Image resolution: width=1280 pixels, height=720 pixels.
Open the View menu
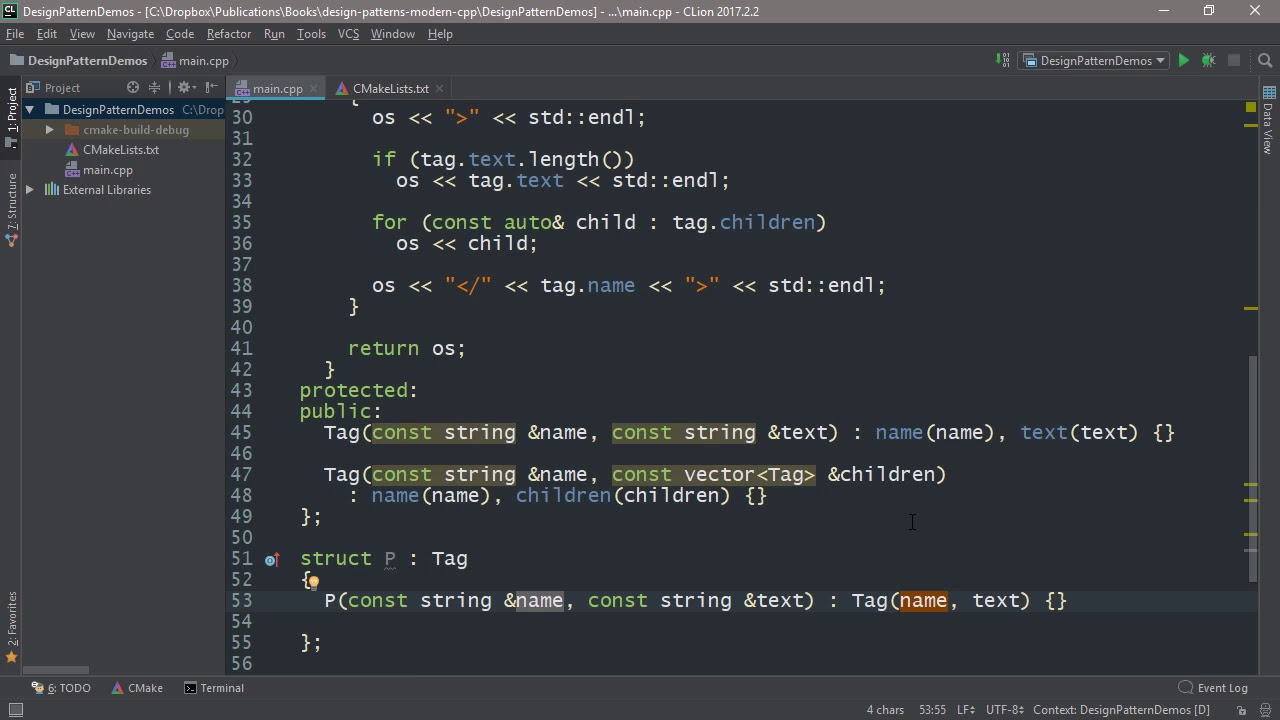pyautogui.click(x=82, y=34)
